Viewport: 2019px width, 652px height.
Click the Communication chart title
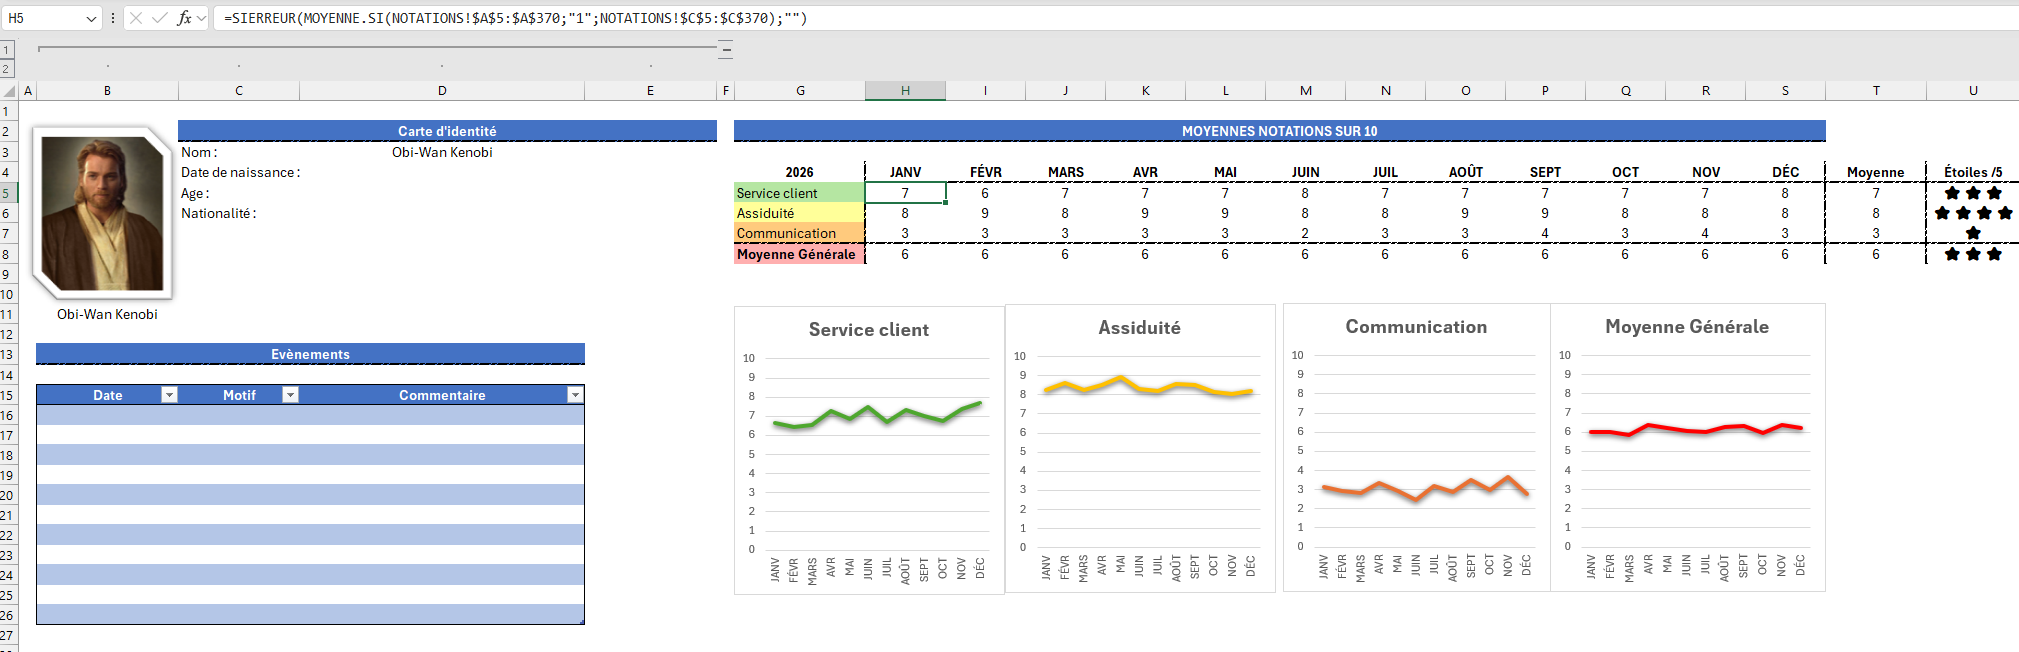tap(1415, 327)
